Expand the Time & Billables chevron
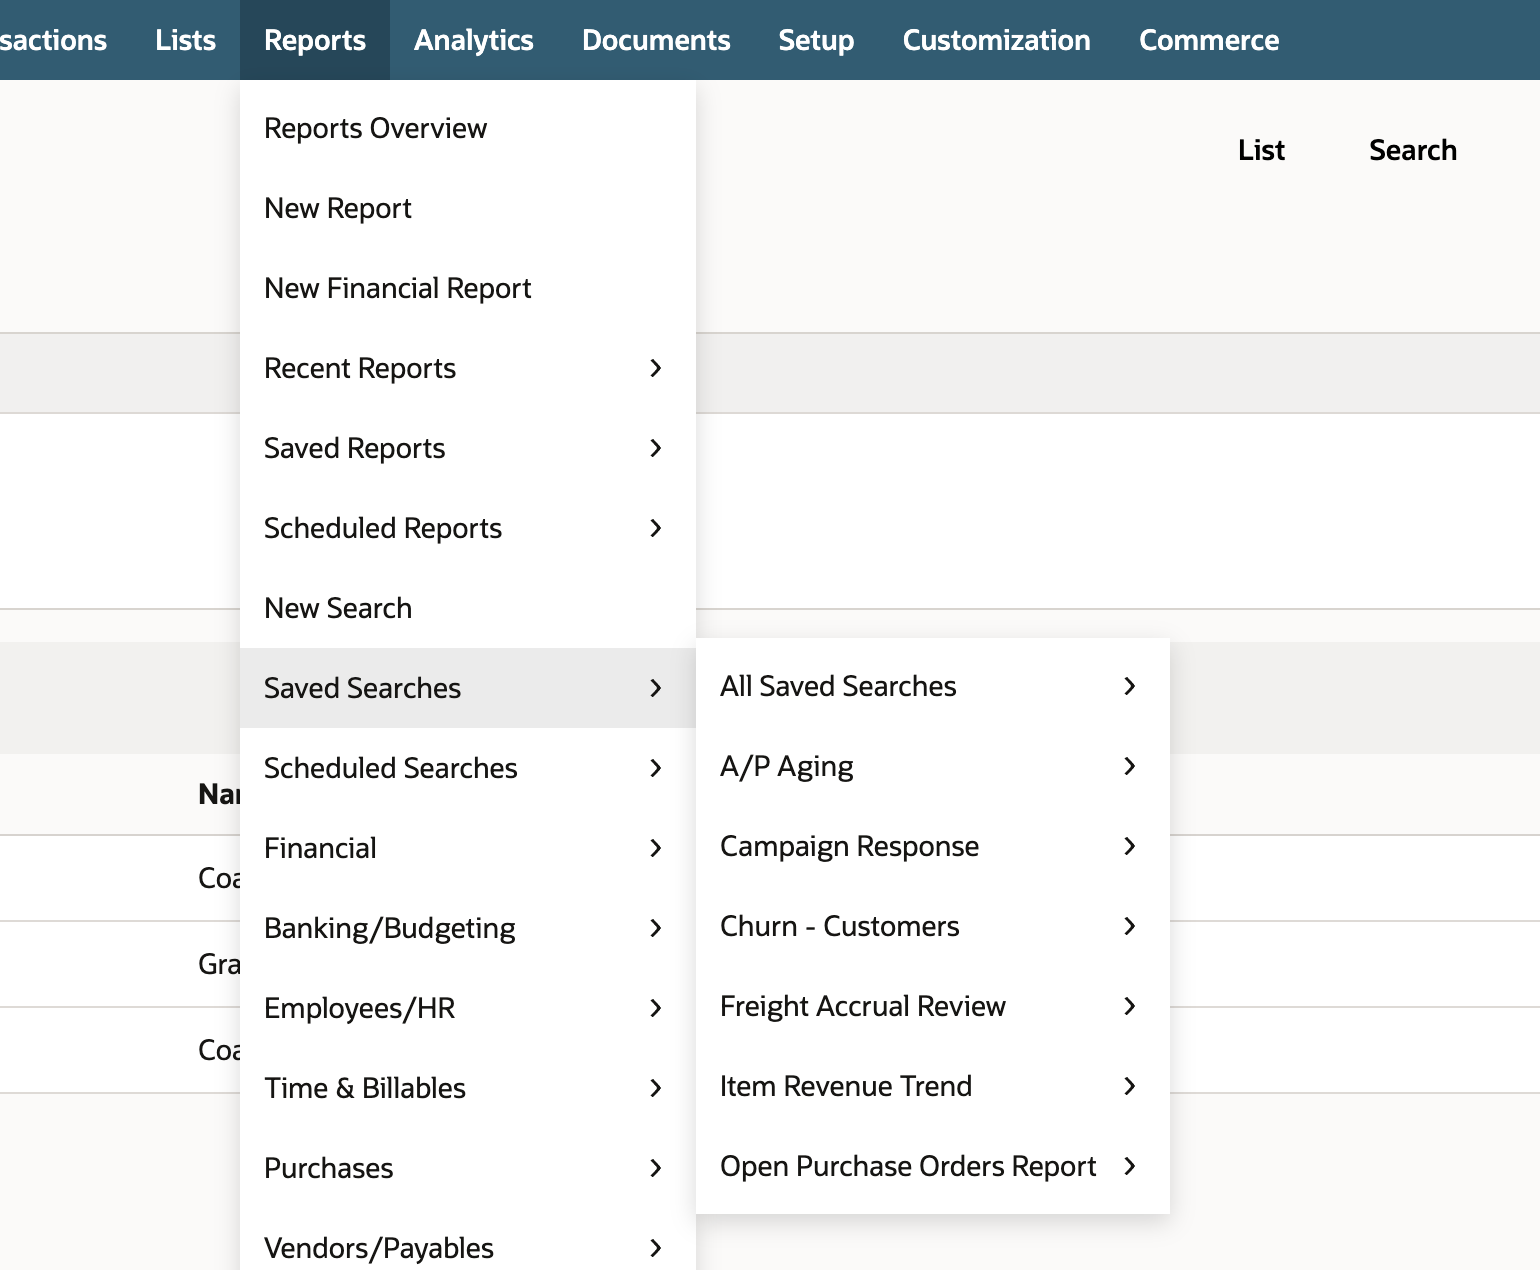1540x1270 pixels. tap(656, 1088)
